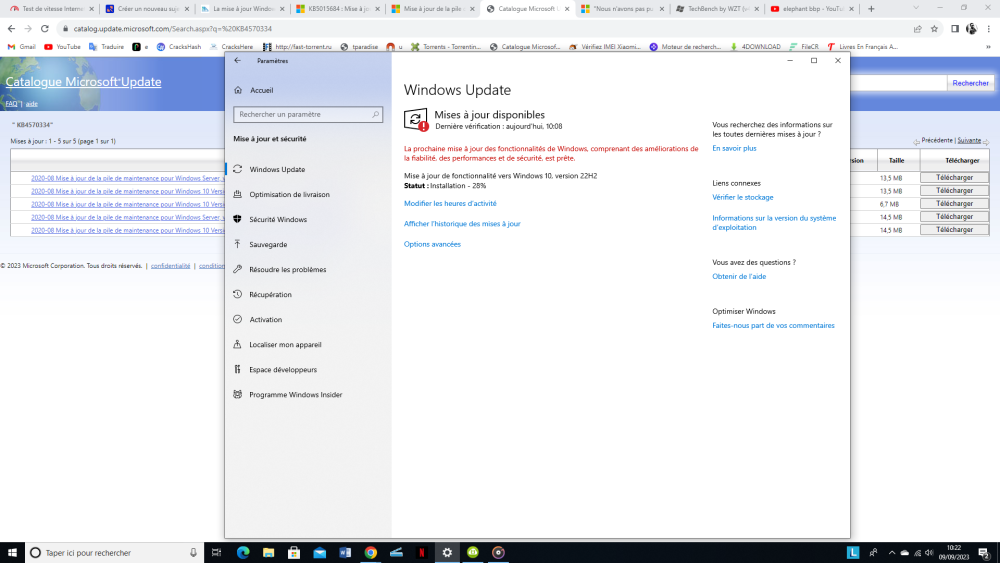This screenshot has width=1000, height=563.
Task: Click Faites-nous part de vos commentaires
Action: point(773,326)
